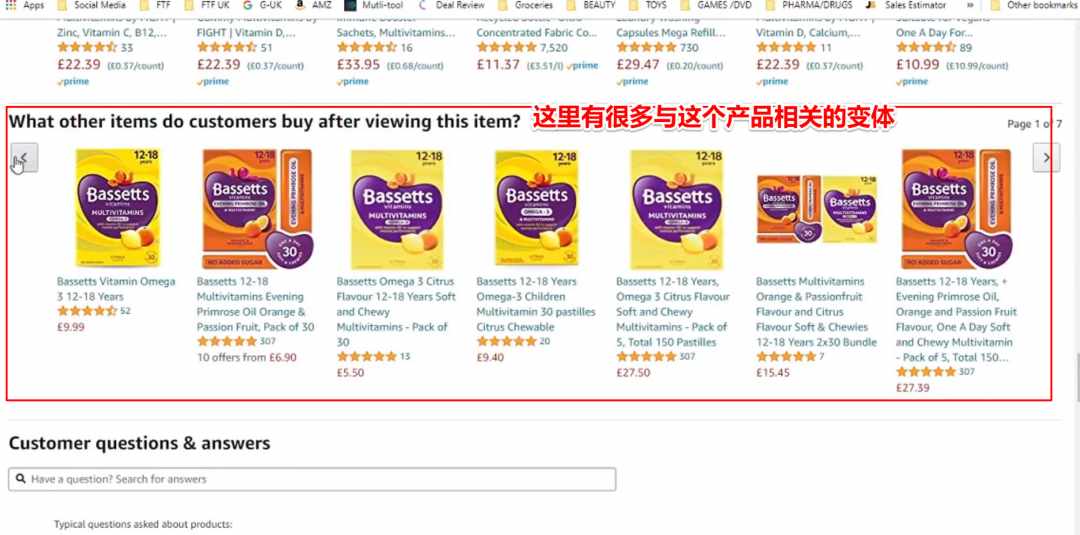Click the 2x30 Bundle product image

point(817,209)
